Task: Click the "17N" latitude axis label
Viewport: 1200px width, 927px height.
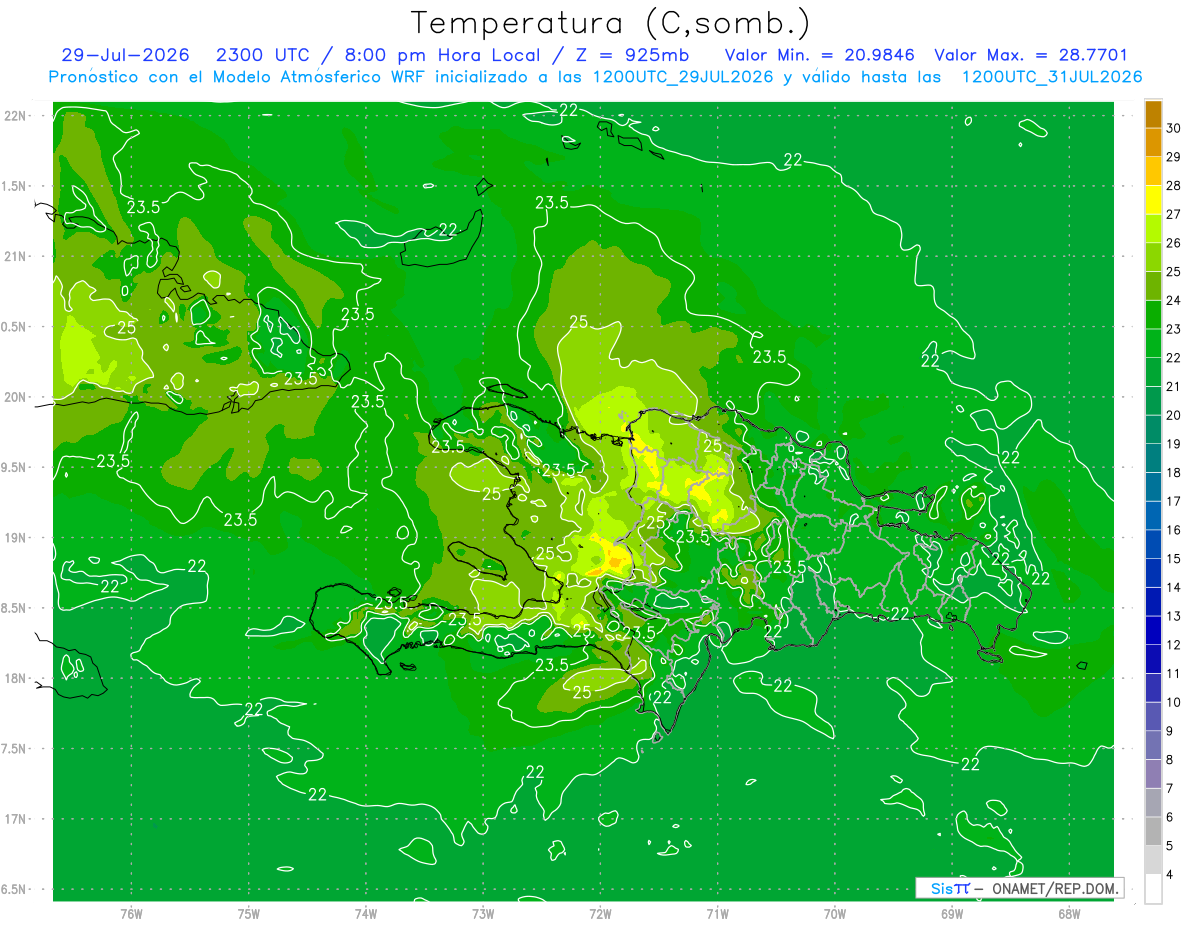Action: (15, 819)
